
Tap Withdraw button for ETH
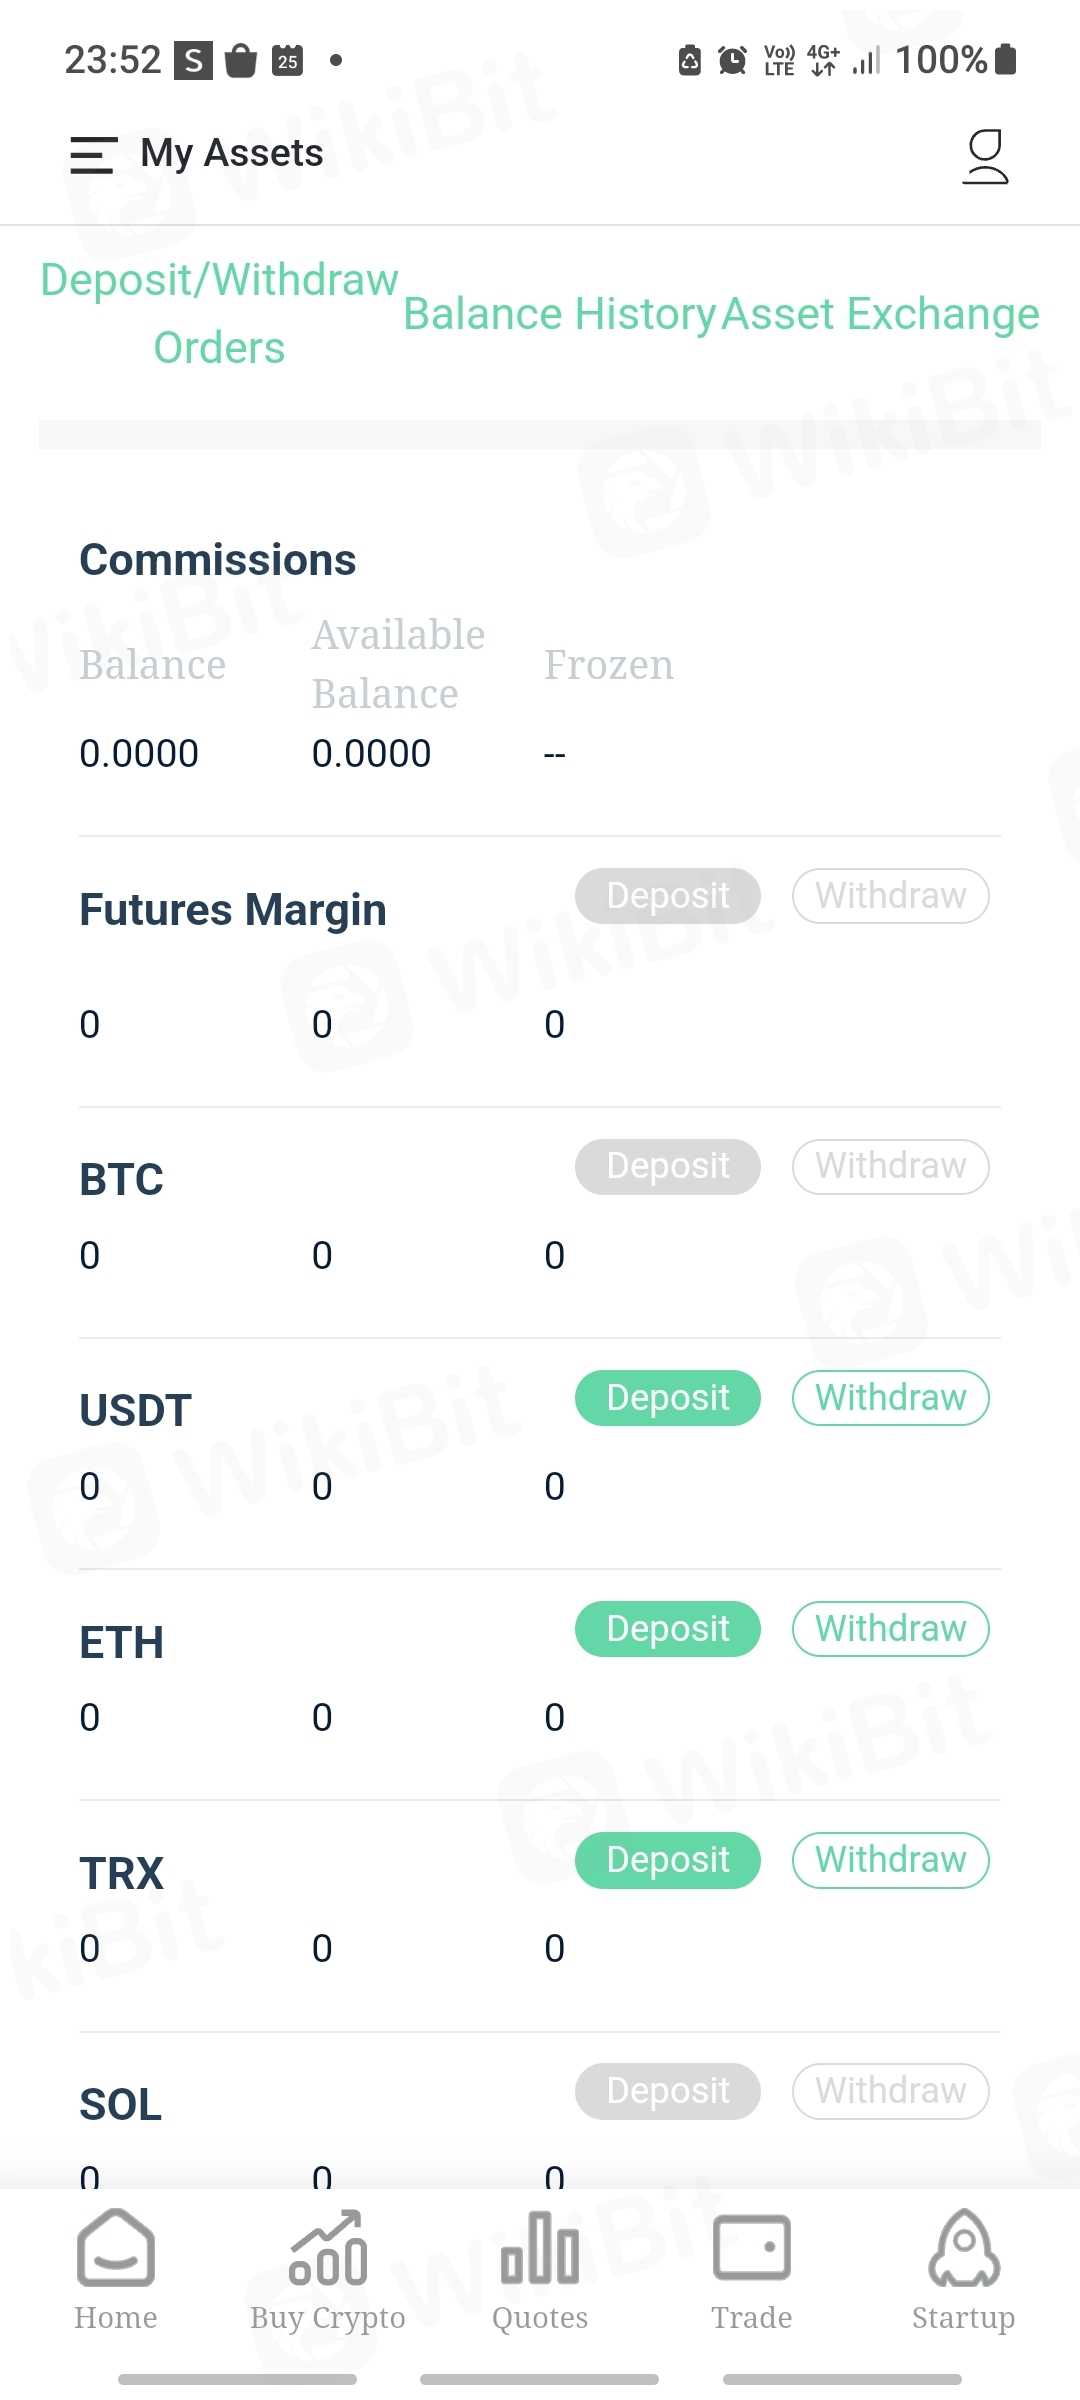pos(890,1629)
